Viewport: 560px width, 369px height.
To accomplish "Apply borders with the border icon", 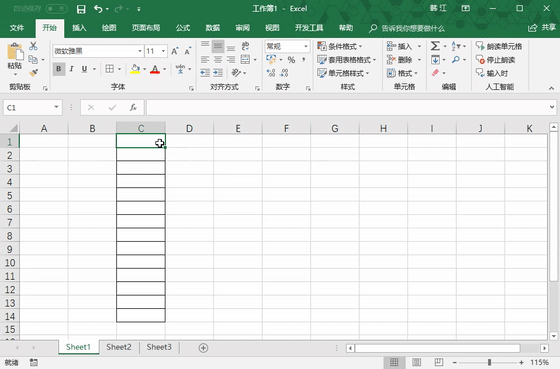I will pyautogui.click(x=110, y=69).
